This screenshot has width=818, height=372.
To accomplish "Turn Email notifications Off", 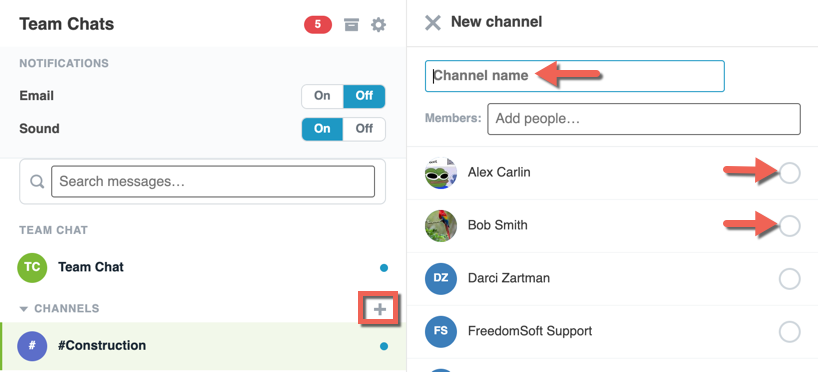I will click(x=364, y=96).
